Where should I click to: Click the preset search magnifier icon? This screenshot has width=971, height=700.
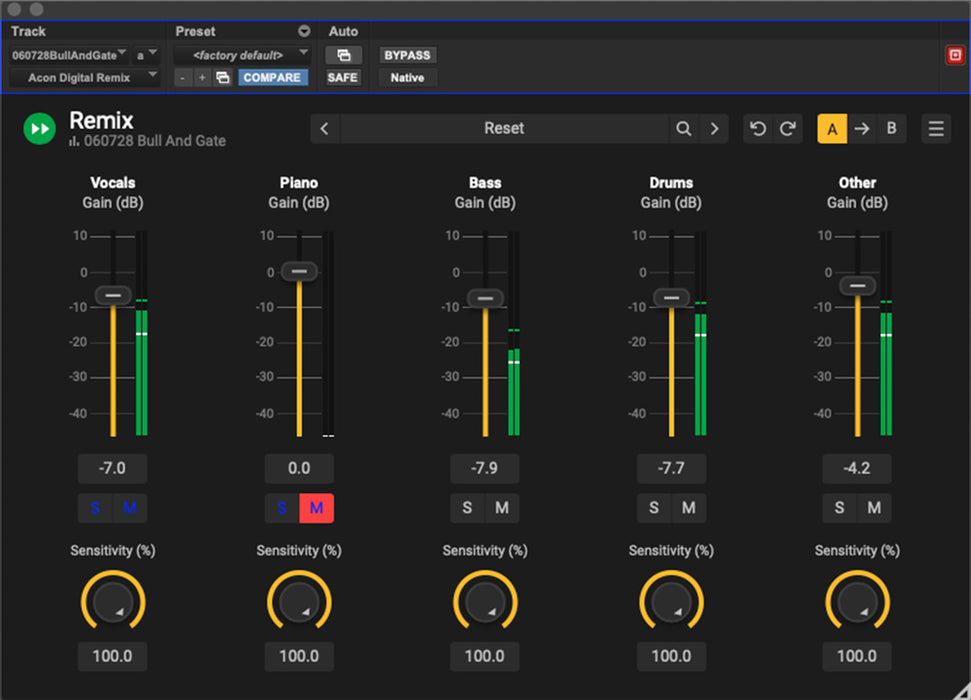pyautogui.click(x=683, y=129)
